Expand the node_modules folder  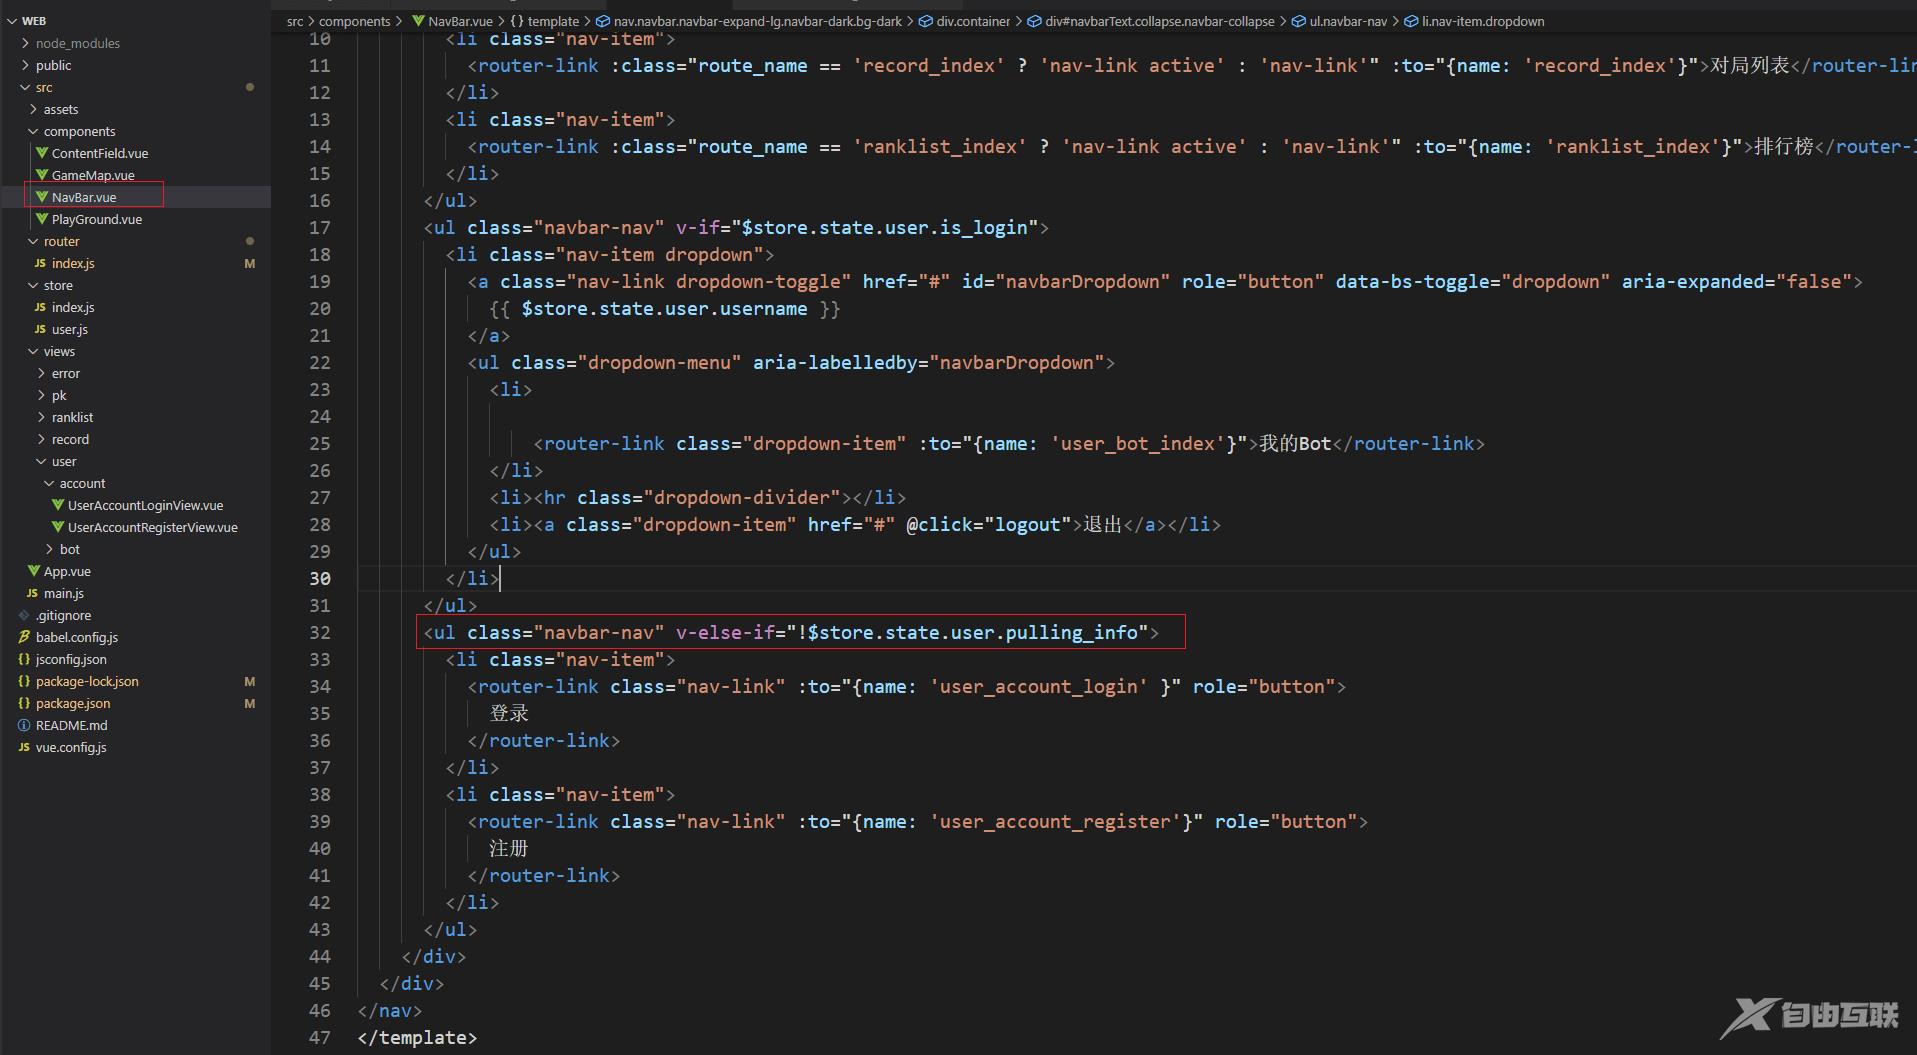click(77, 43)
